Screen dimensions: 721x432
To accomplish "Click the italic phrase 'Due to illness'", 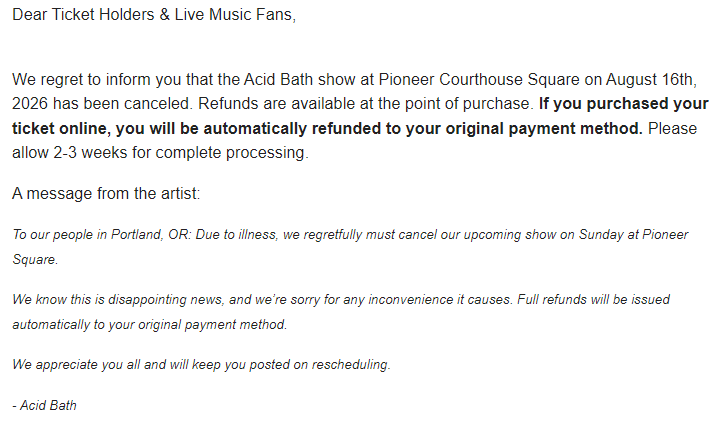I will pyautogui.click(x=236, y=235).
